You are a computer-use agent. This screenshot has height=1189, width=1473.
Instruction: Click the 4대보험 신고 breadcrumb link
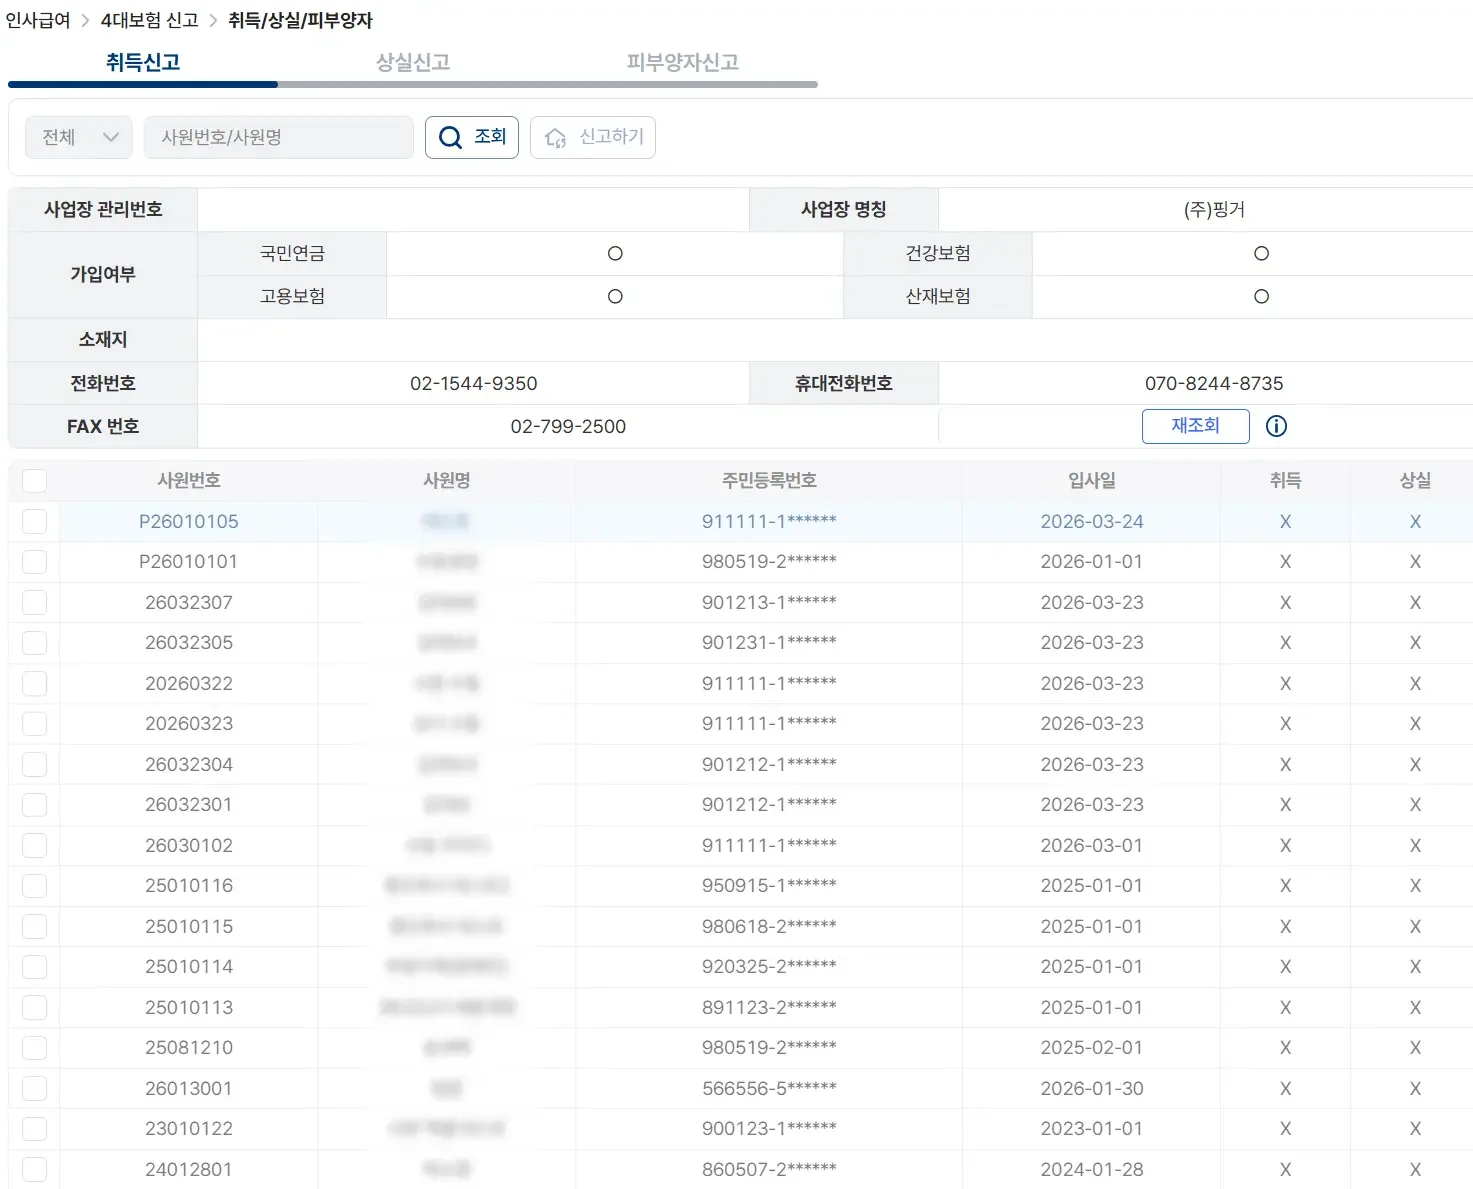click(x=149, y=21)
